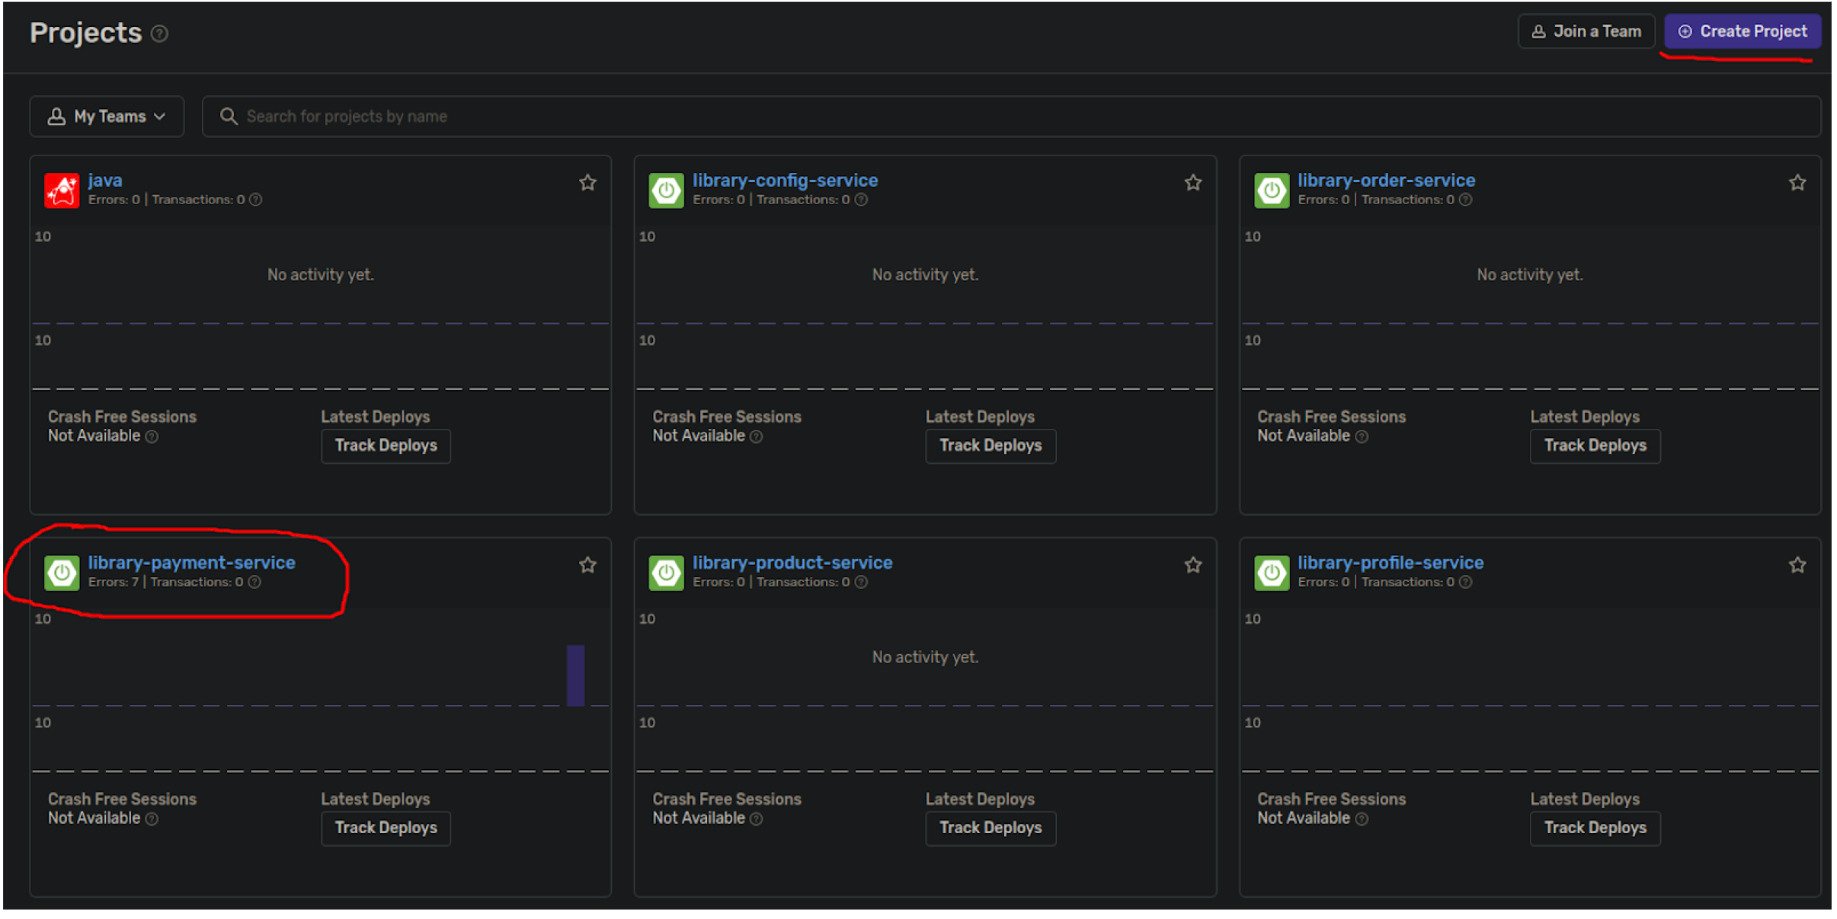Click Track Deploys for library-product-service

pyautogui.click(x=991, y=828)
